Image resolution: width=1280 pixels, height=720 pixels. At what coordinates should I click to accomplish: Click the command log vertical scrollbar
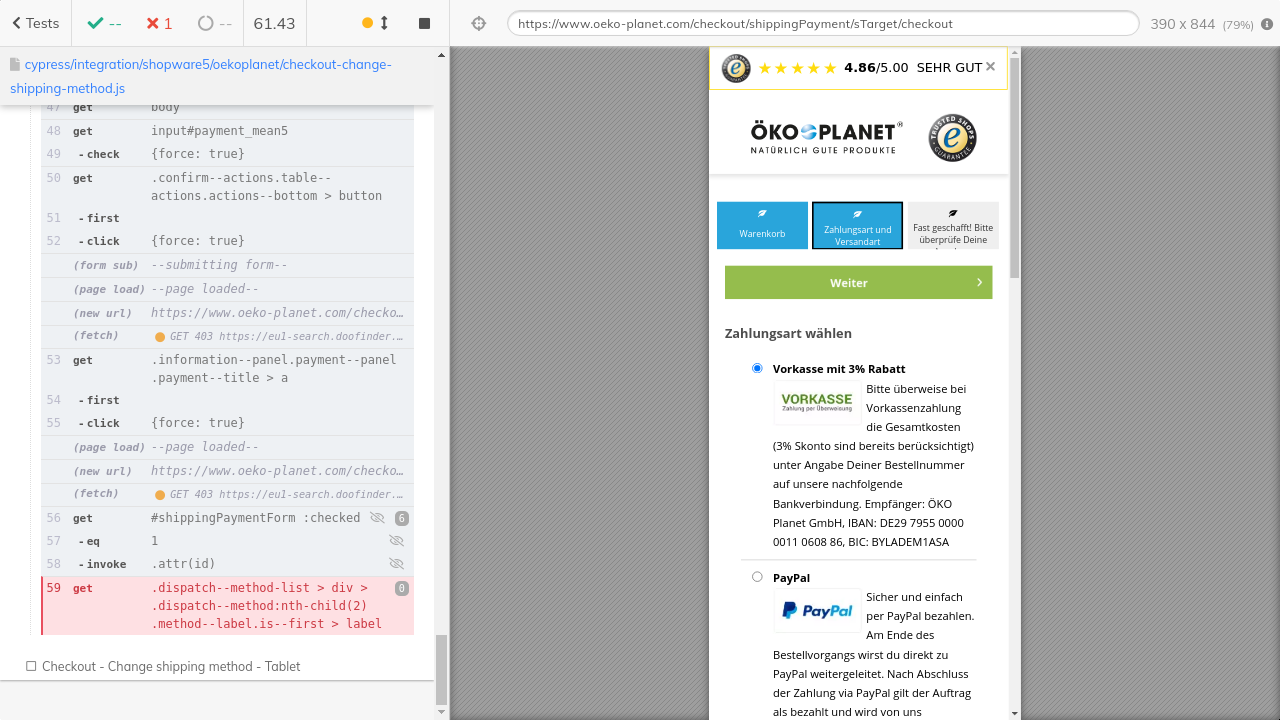tap(441, 670)
